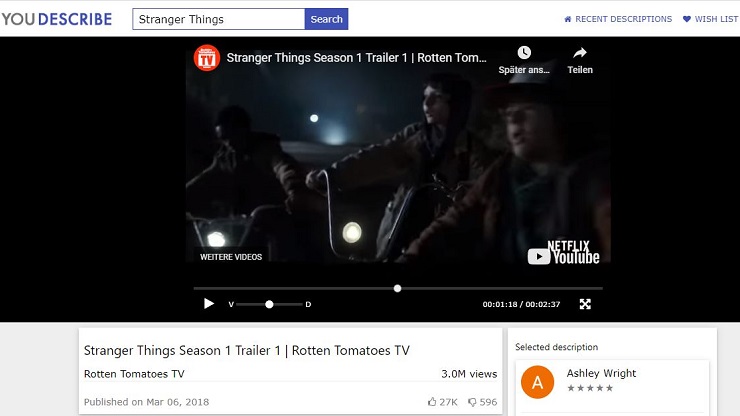Click the Später ansehen clock icon
Image resolution: width=740 pixels, height=416 pixels.
pyautogui.click(x=524, y=52)
